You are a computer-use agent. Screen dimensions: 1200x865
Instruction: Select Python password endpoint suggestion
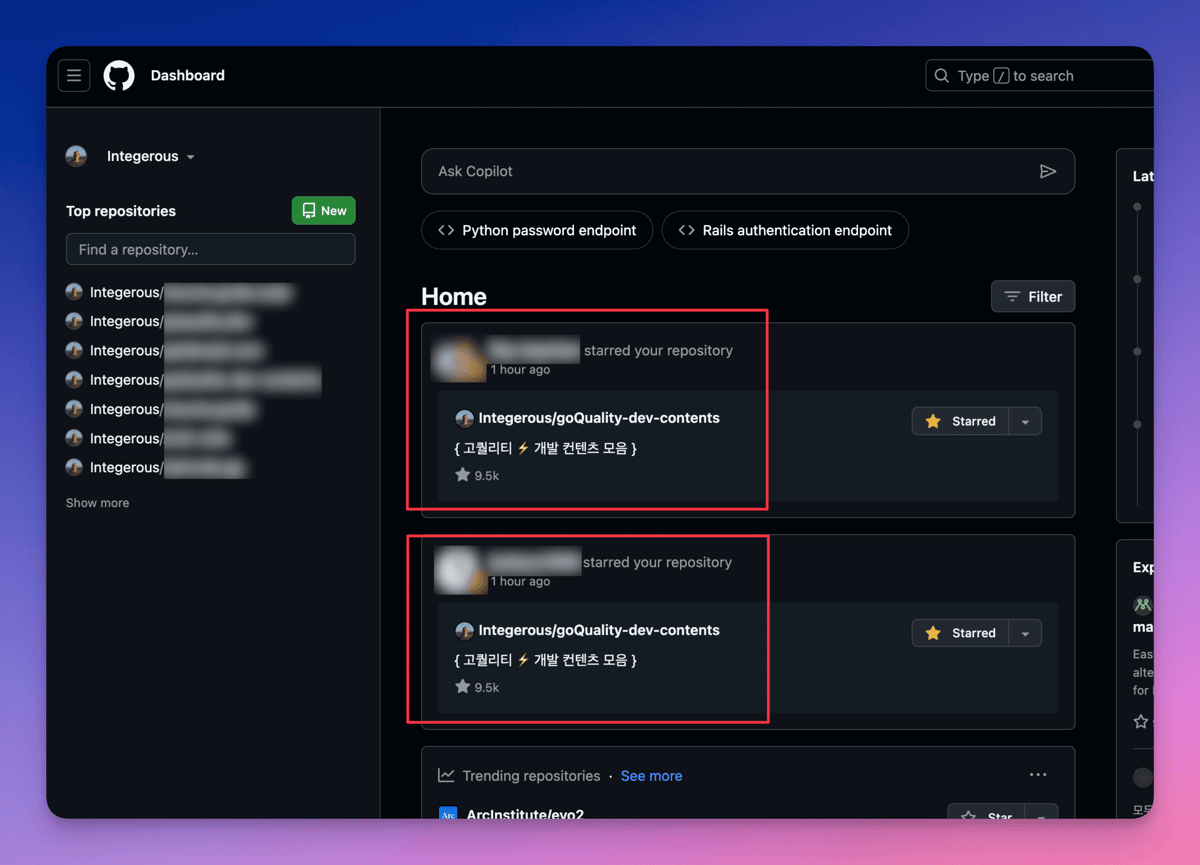537,230
